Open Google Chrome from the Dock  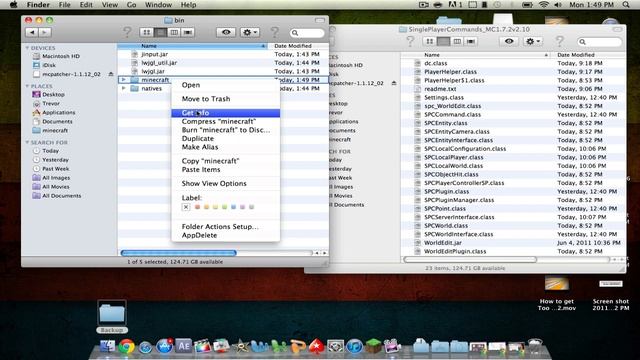coord(127,346)
